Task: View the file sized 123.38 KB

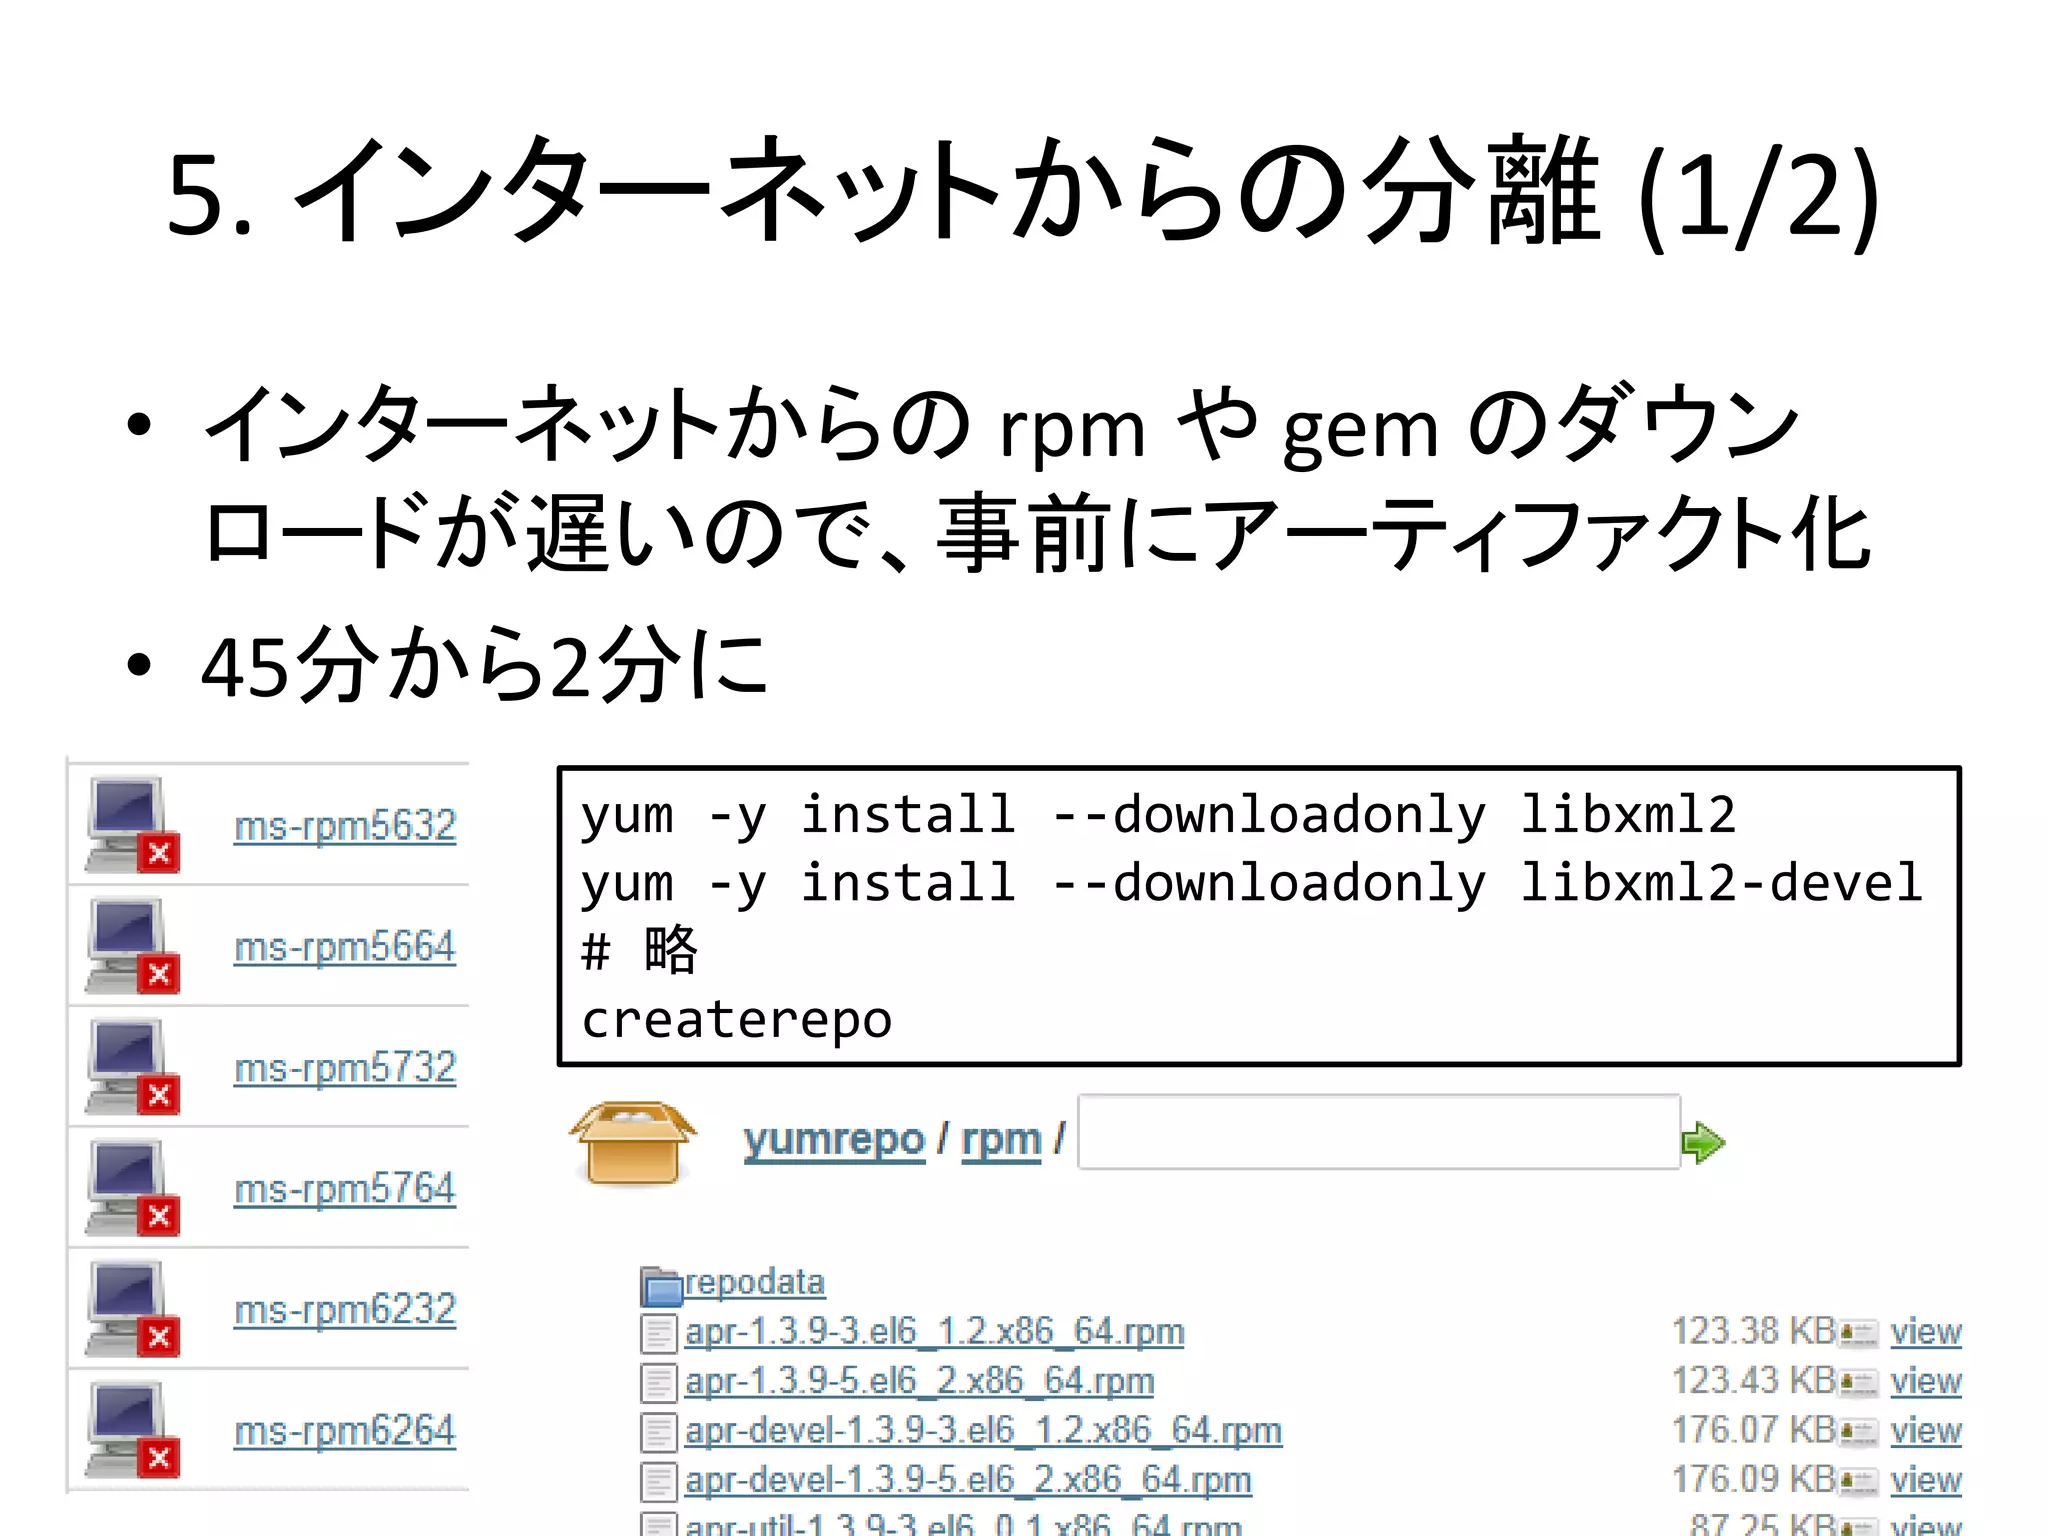Action: 1926,1332
